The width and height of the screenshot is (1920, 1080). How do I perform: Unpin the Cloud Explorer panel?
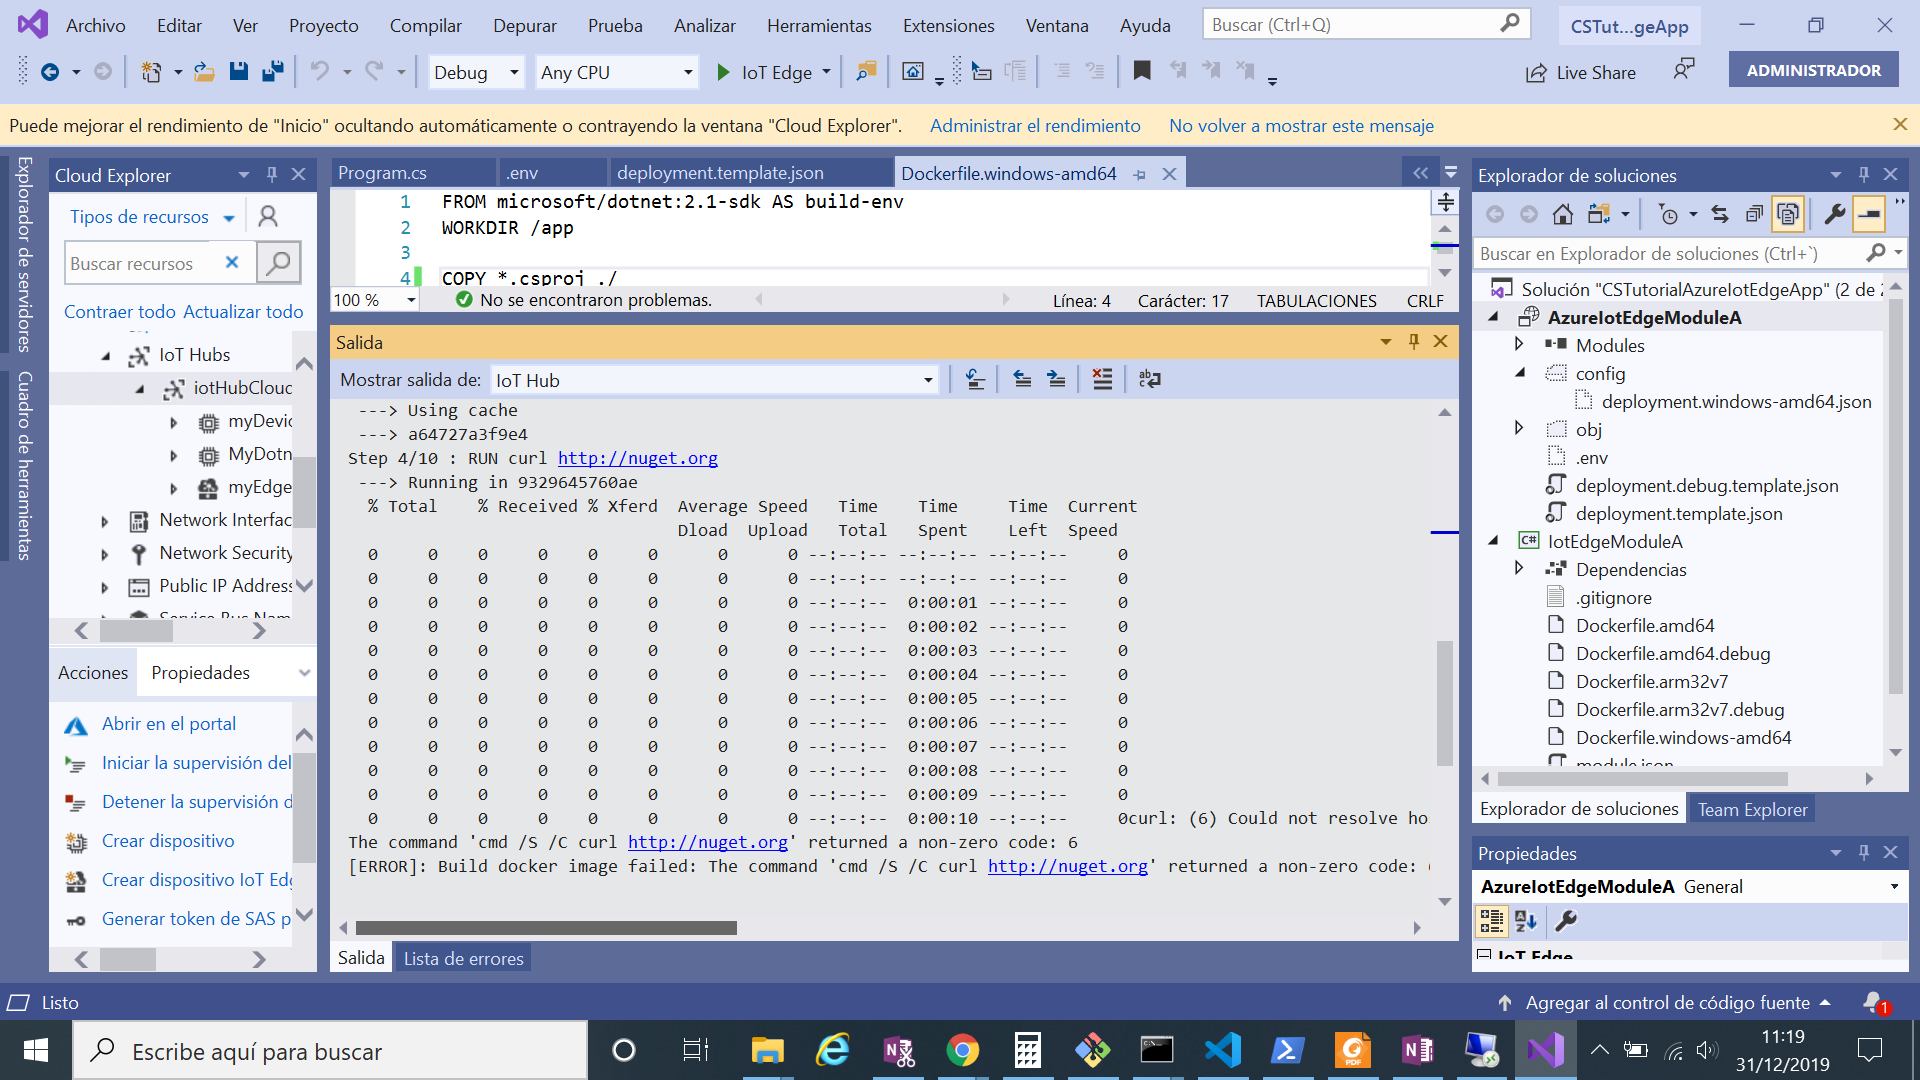271,174
